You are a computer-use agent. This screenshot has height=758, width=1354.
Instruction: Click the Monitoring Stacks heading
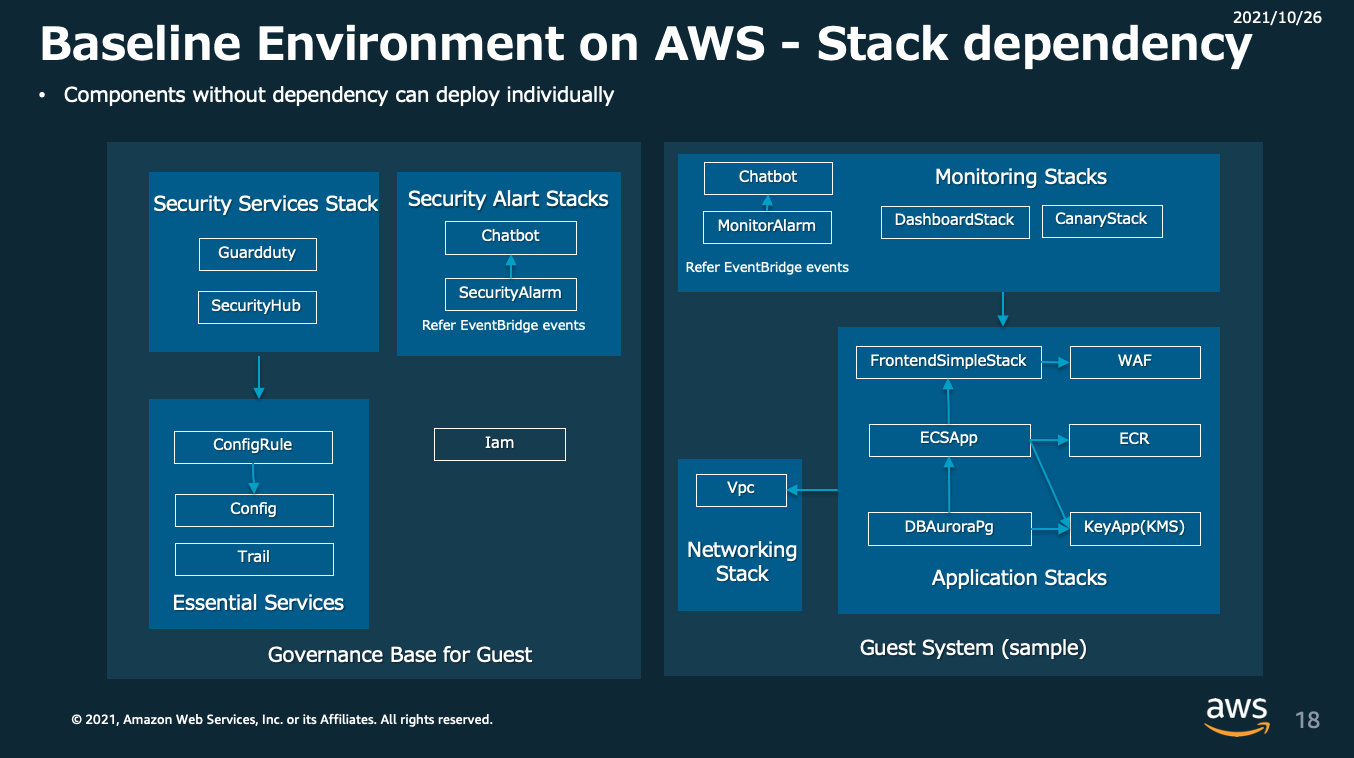(x=1021, y=177)
